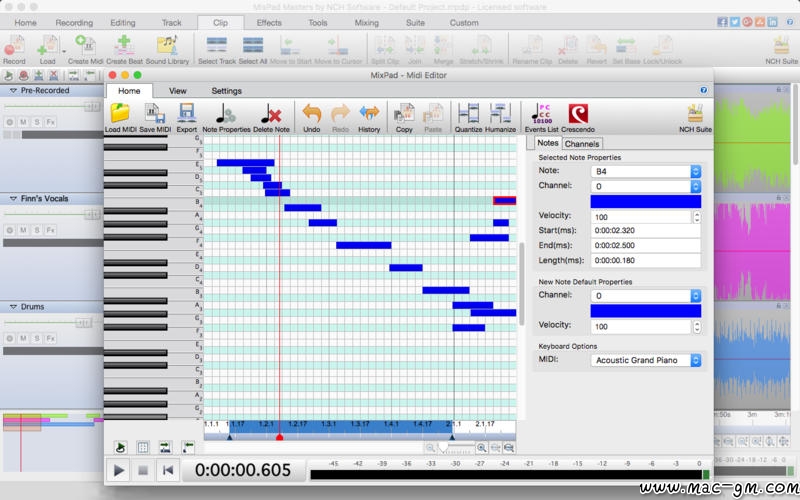Collapse the Pre-Recorded track
The image size is (800, 500).
[x=13, y=90]
